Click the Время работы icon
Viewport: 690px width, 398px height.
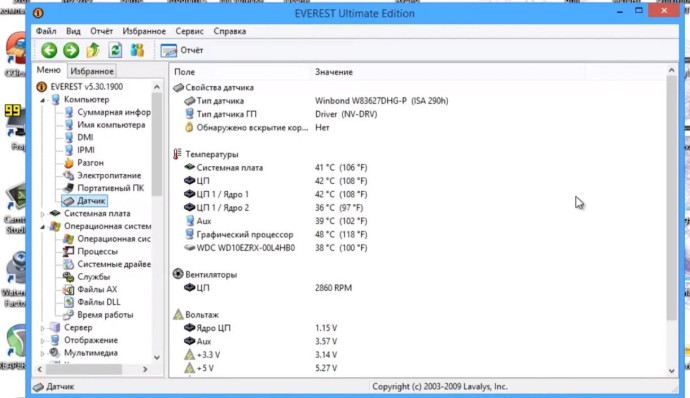tap(69, 315)
